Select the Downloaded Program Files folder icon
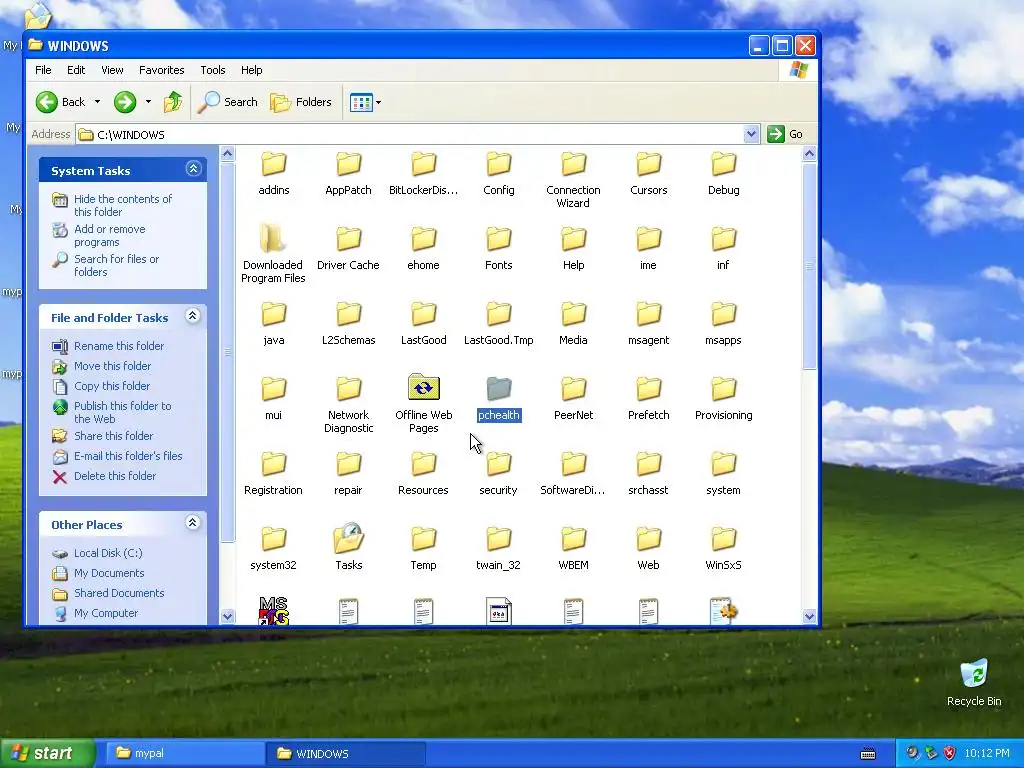Viewport: 1024px width, 768px height. click(274, 239)
